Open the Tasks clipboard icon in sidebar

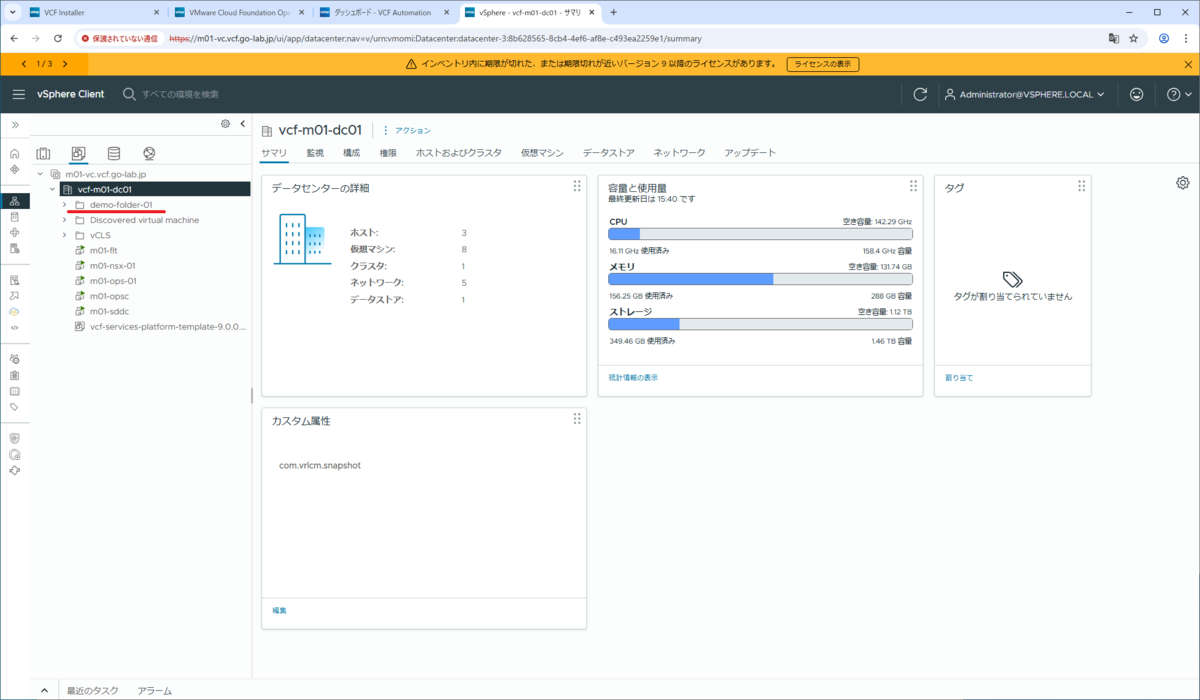[x=15, y=375]
